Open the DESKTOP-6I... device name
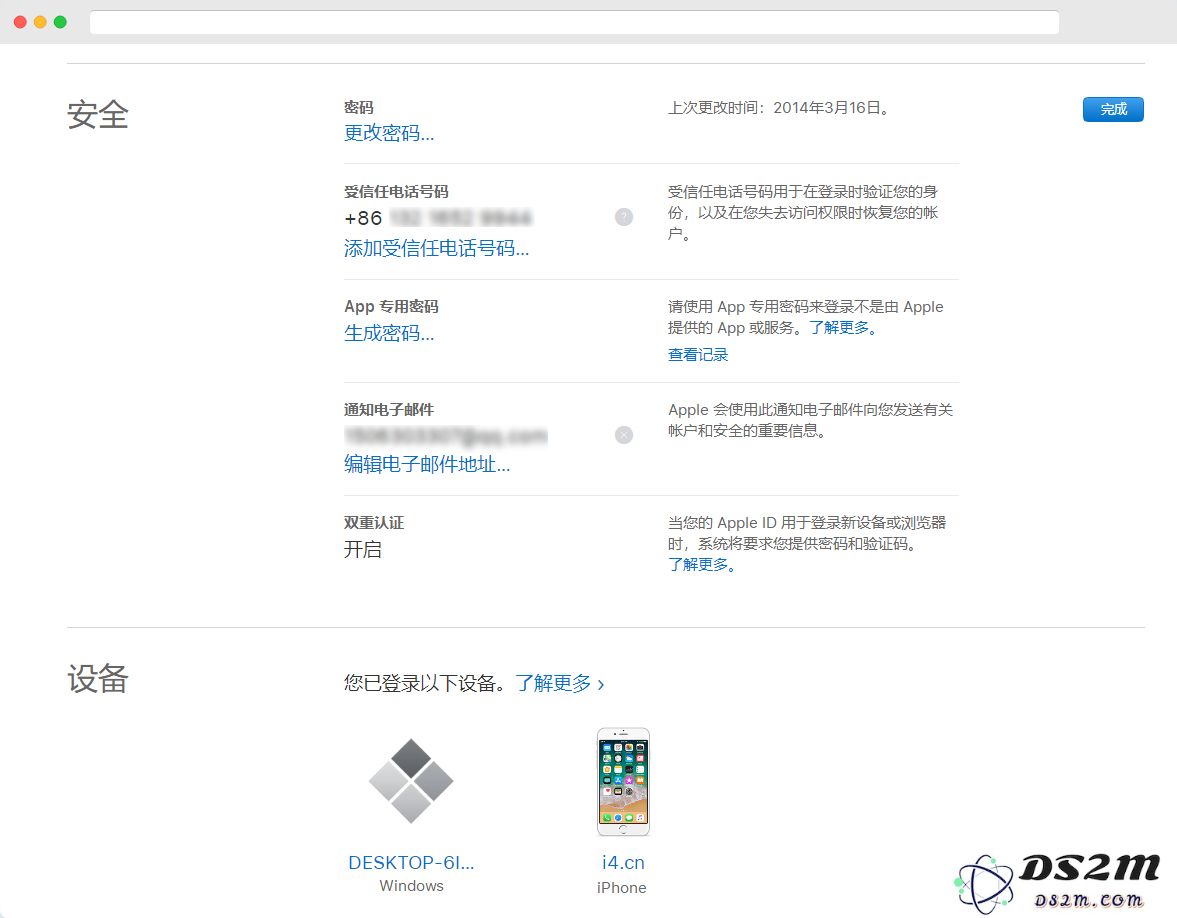Viewport: 1177px width, 918px height. point(411,863)
